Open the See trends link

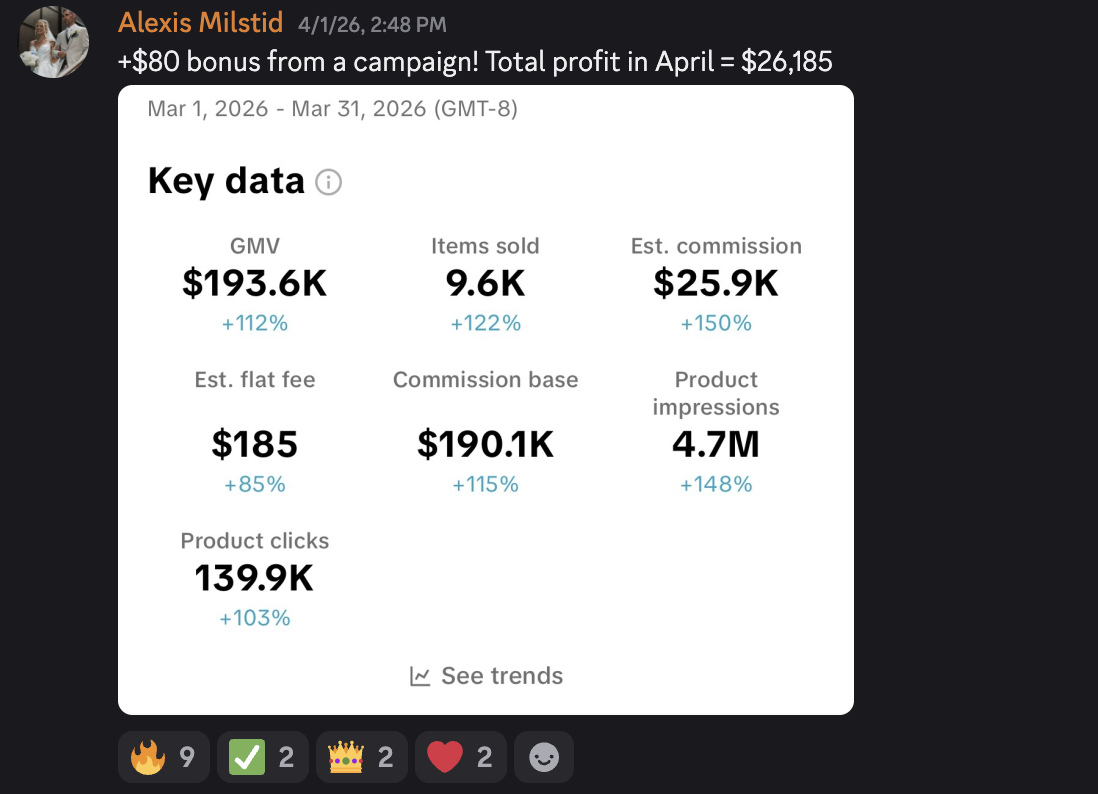[x=486, y=676]
